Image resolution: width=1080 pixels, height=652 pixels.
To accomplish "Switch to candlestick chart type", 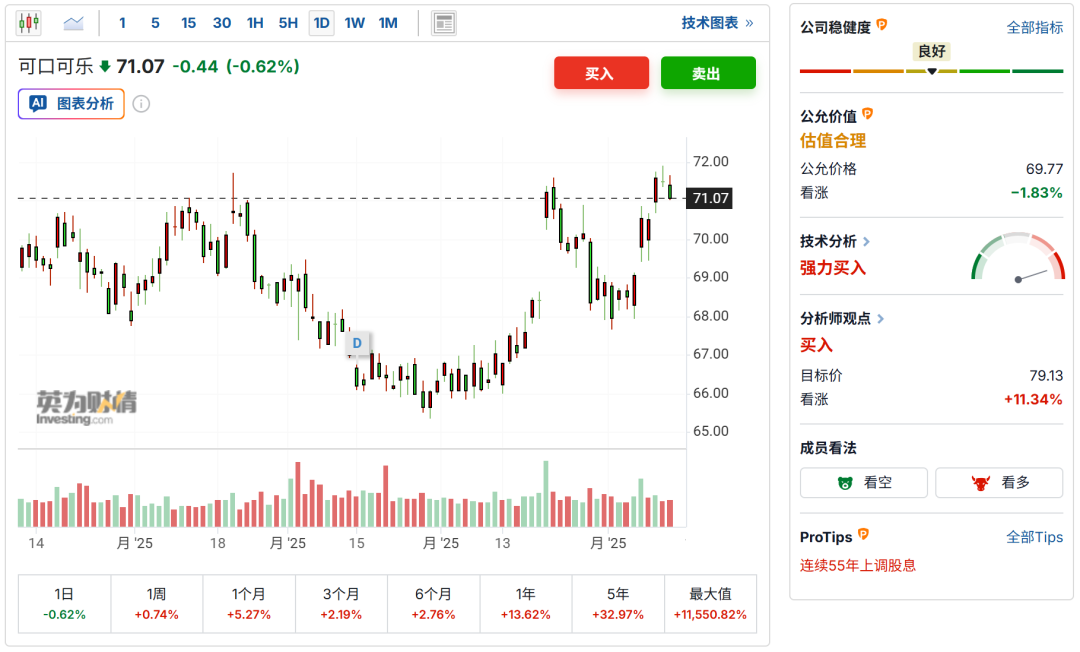I will [x=28, y=23].
